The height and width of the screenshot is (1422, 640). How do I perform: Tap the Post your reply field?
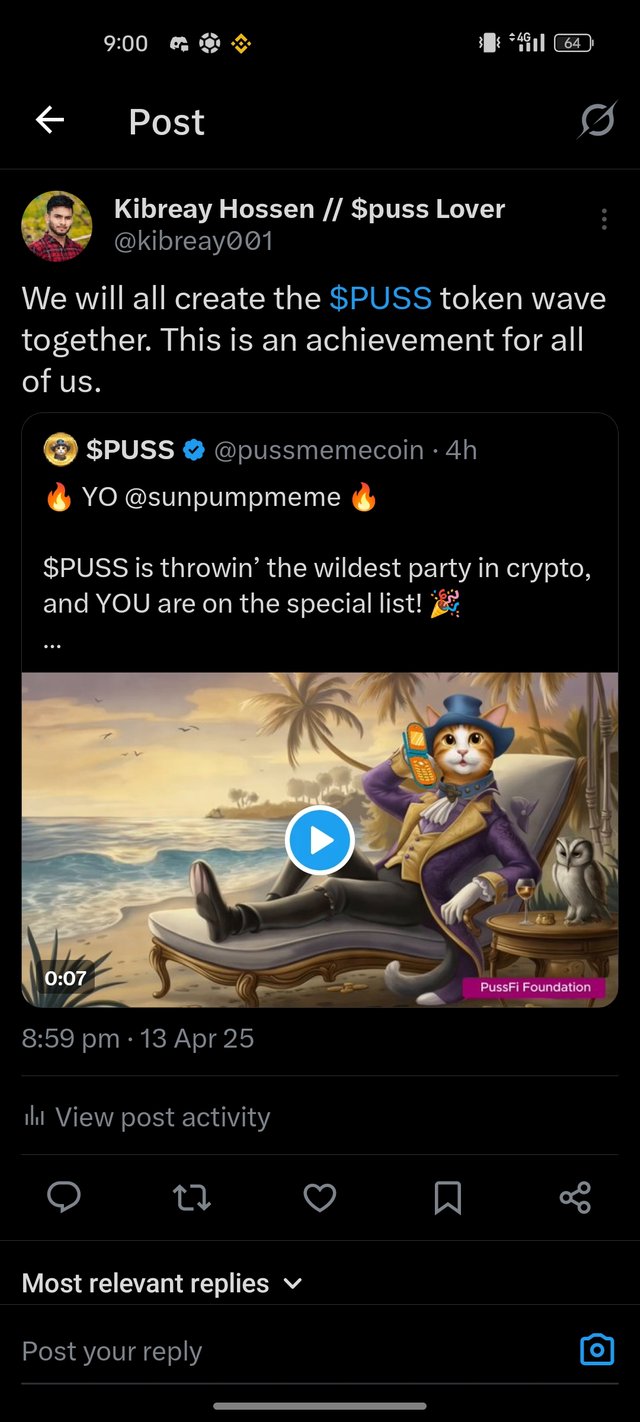pos(250,1351)
